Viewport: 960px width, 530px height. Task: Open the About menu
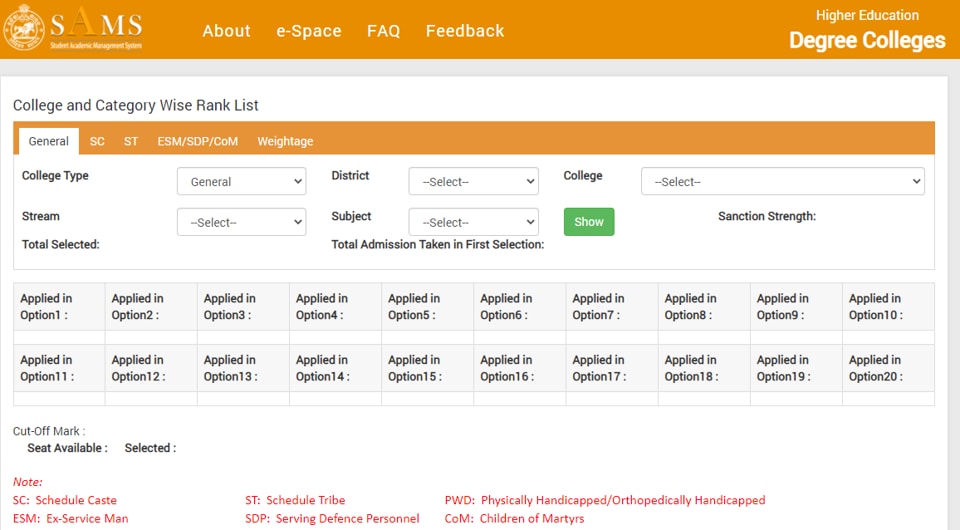(227, 31)
